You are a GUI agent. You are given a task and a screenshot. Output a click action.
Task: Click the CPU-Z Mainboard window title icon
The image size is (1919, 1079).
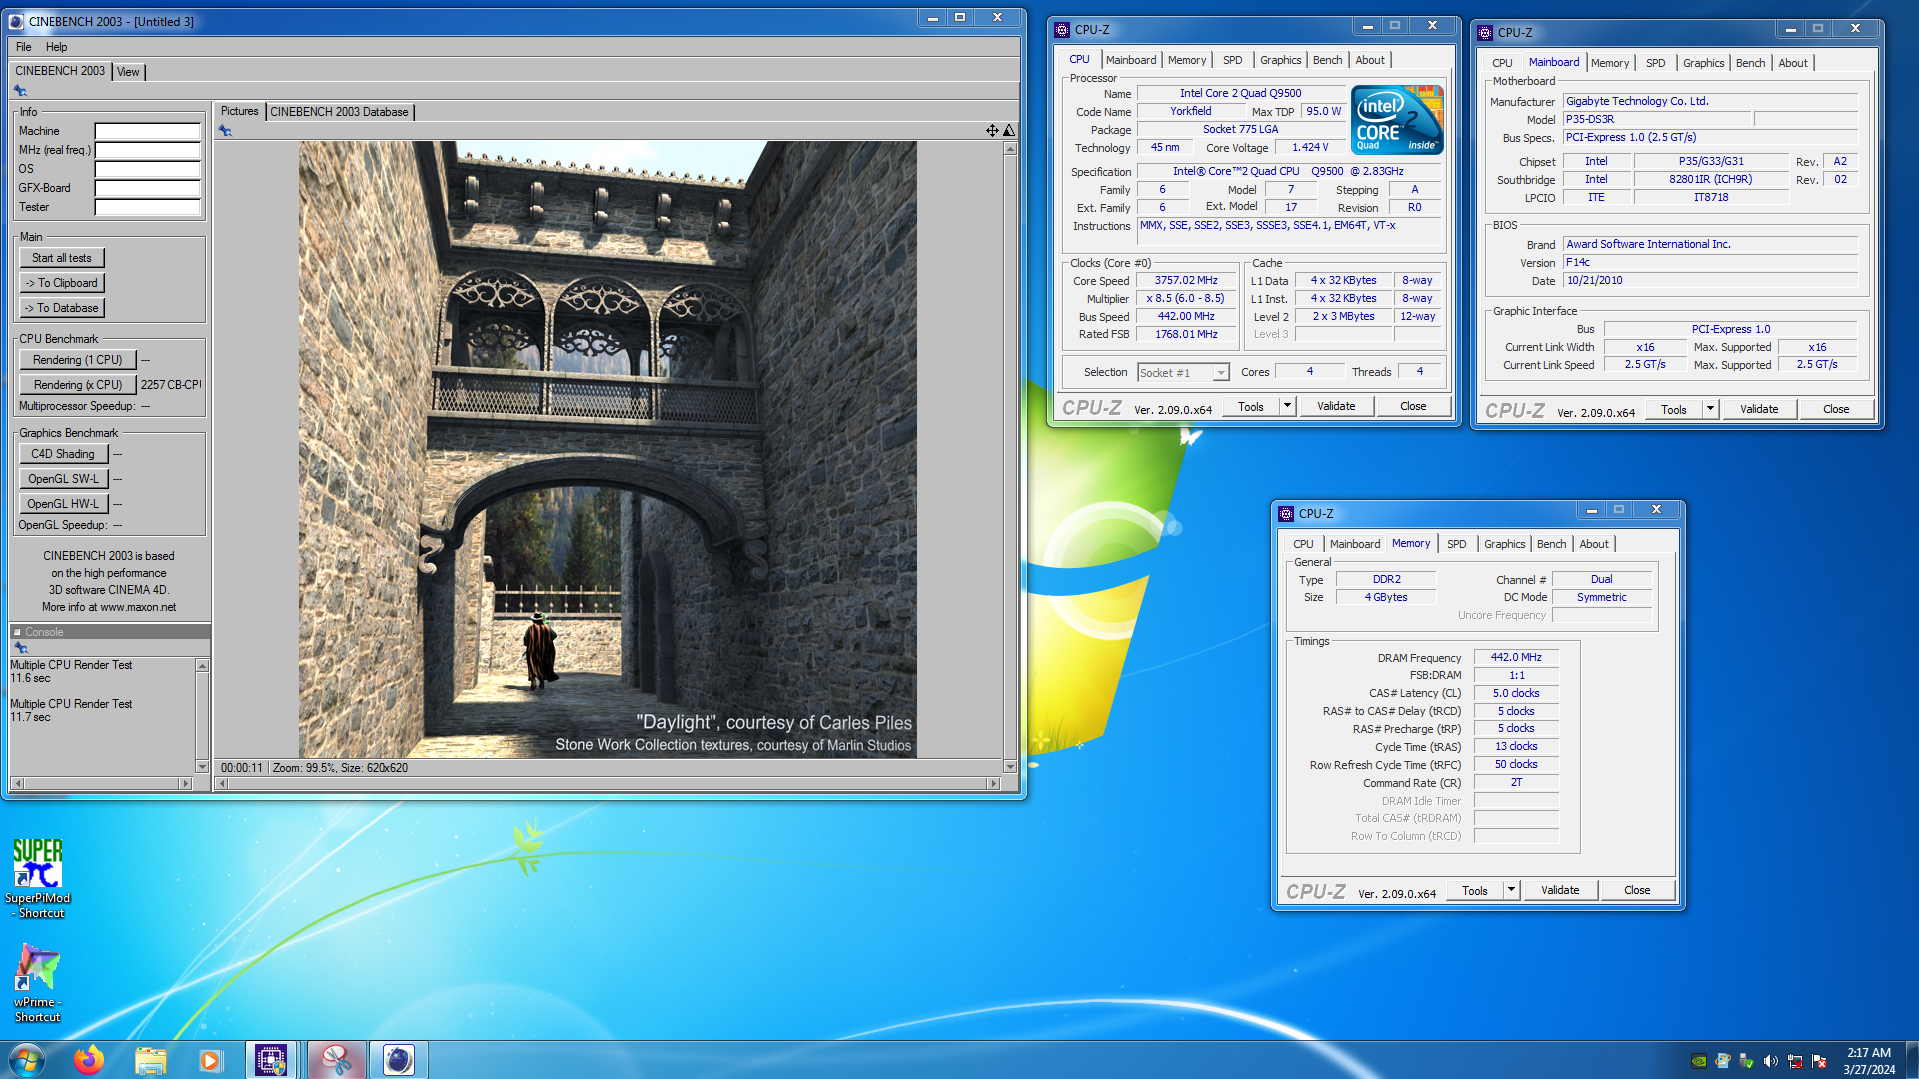[x=1485, y=32]
